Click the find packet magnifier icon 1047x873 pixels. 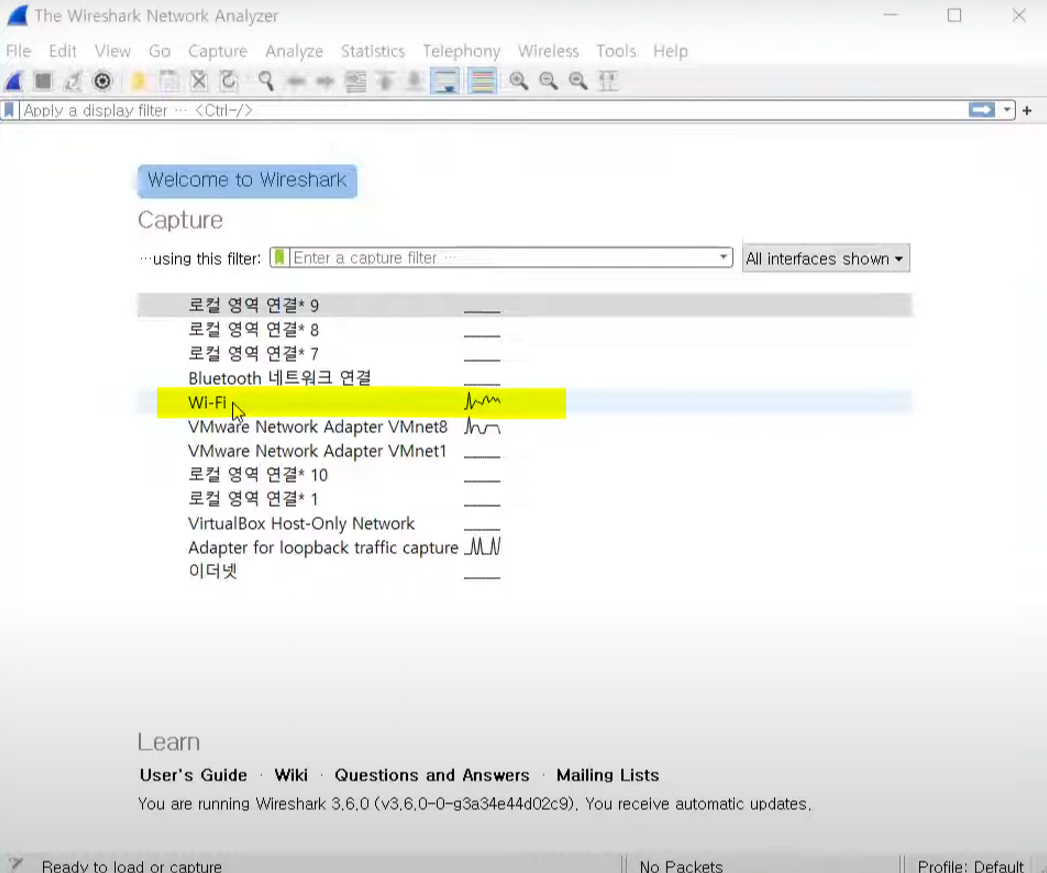[x=266, y=81]
